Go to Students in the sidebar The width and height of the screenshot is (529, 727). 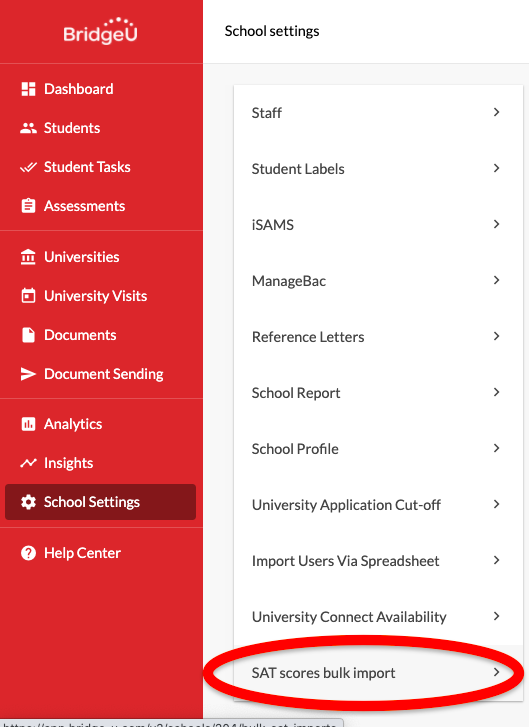pyautogui.click(x=72, y=128)
